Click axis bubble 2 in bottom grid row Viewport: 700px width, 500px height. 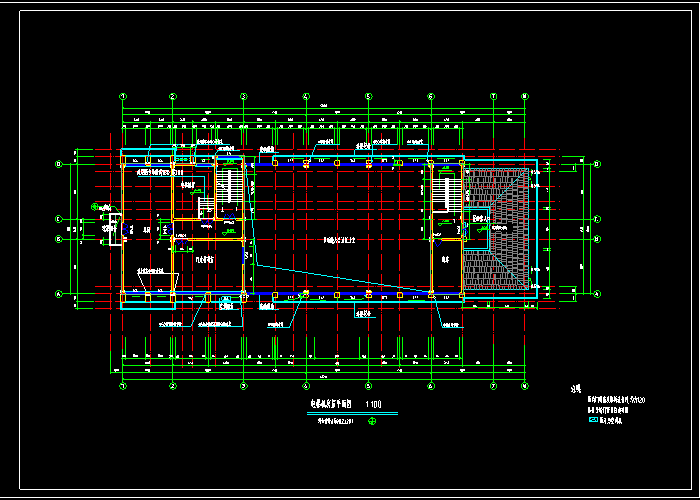[173, 385]
